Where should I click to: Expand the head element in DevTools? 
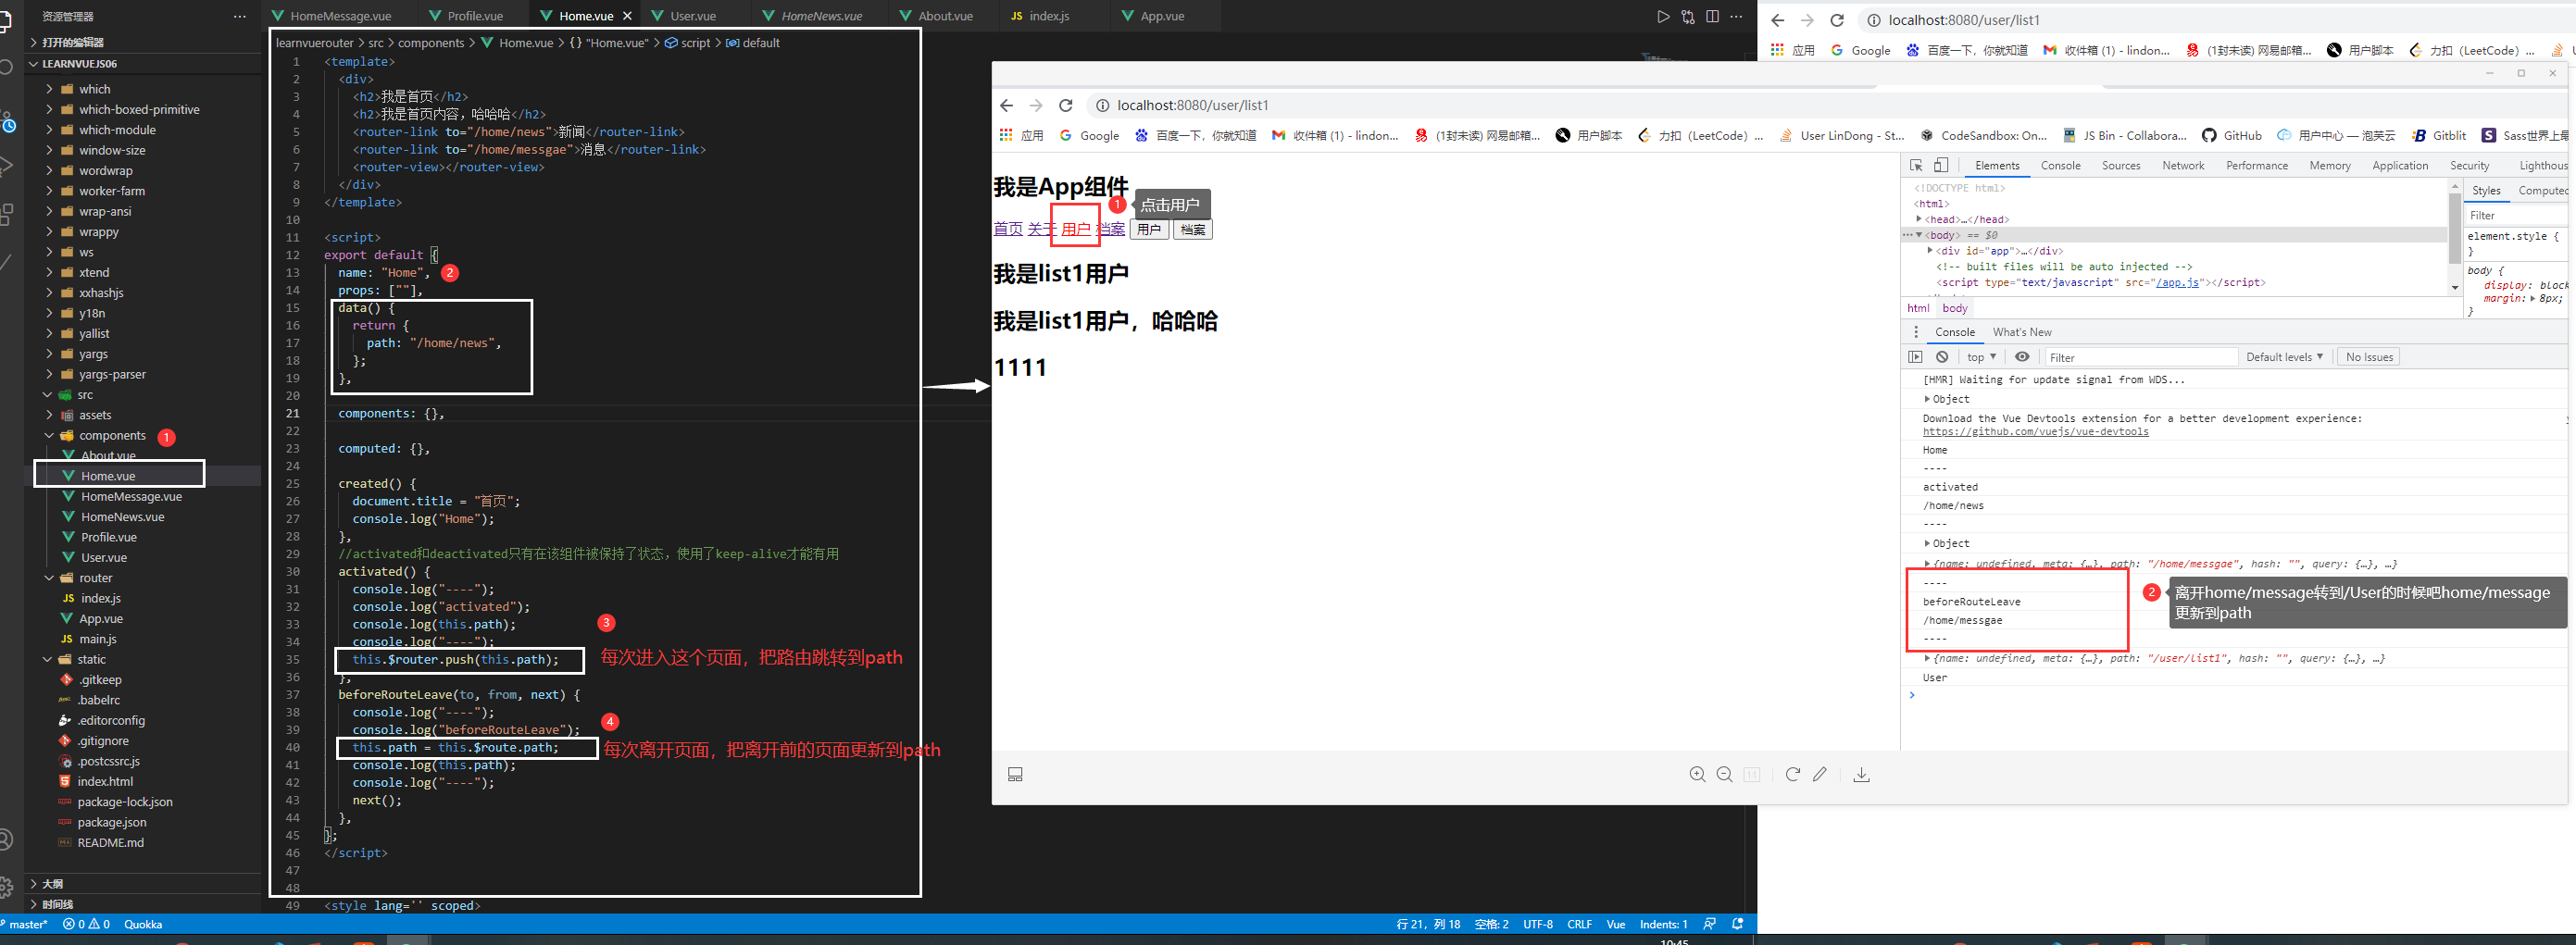coord(1919,219)
